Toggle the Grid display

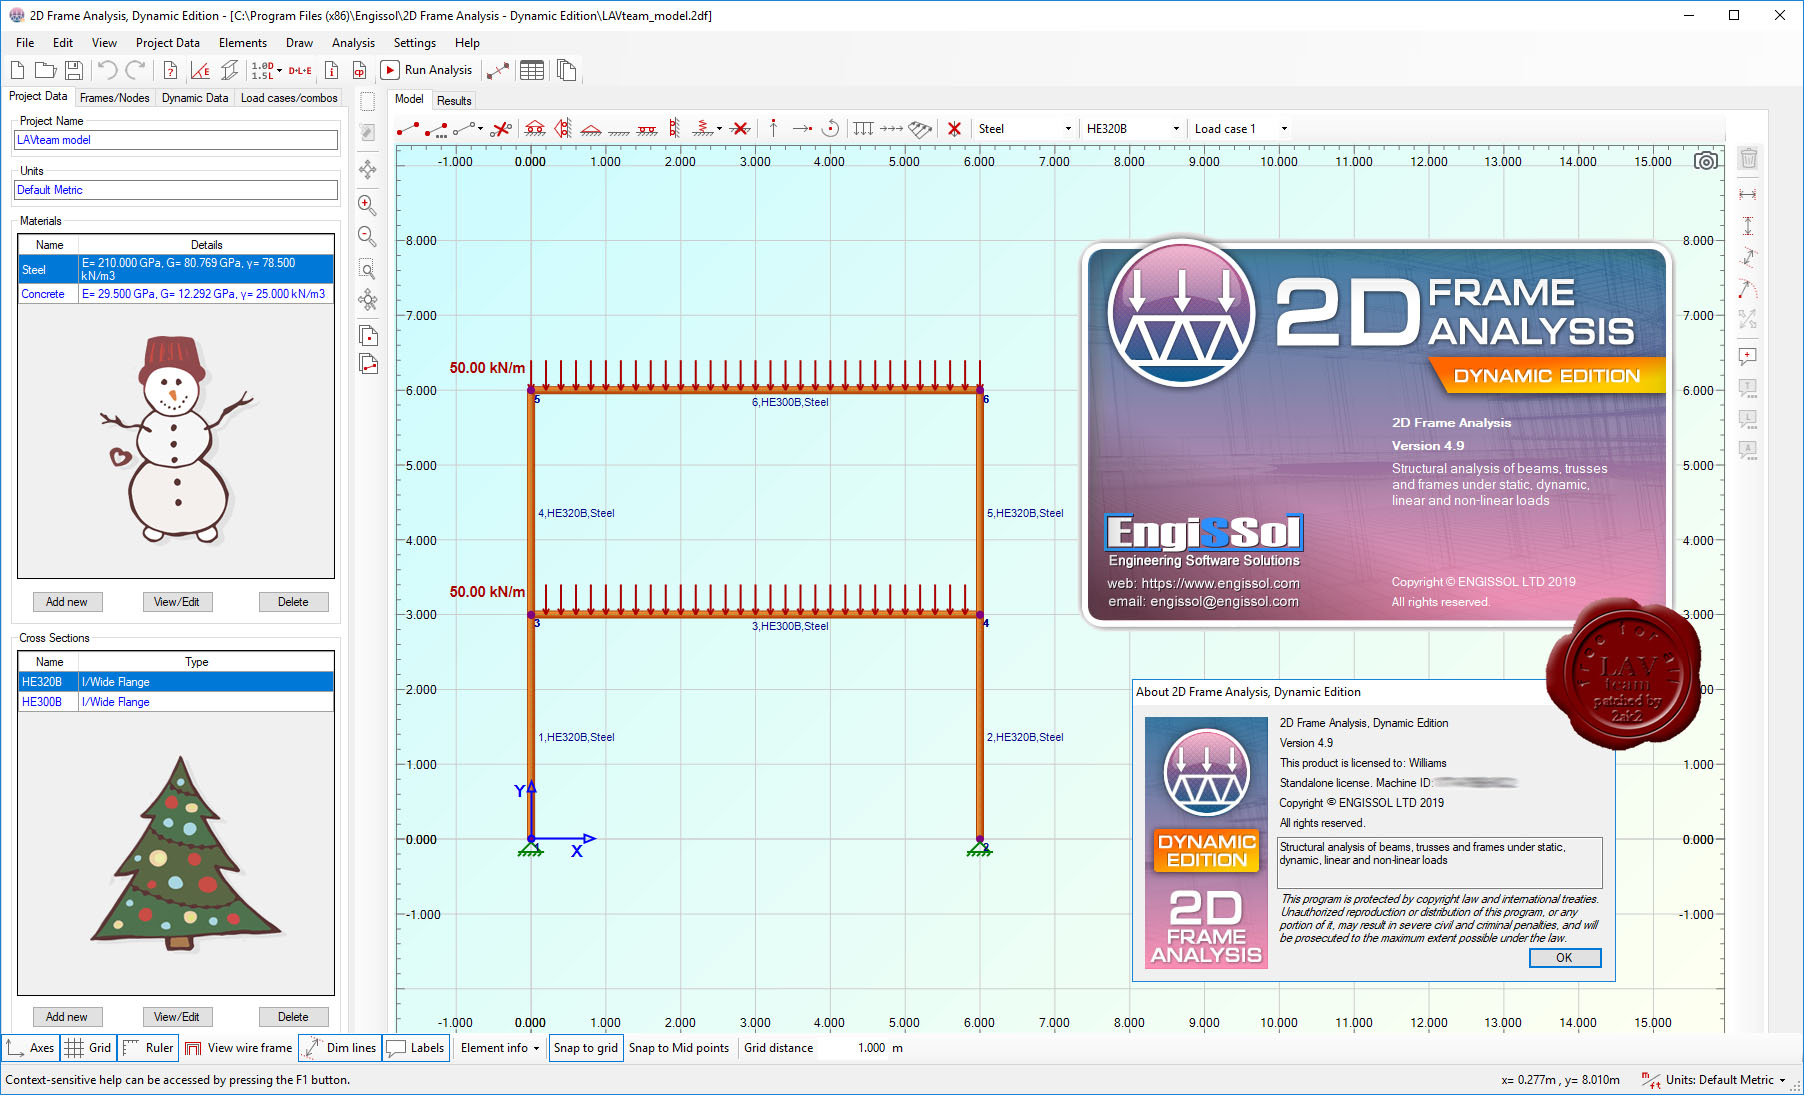pyautogui.click(x=88, y=1048)
